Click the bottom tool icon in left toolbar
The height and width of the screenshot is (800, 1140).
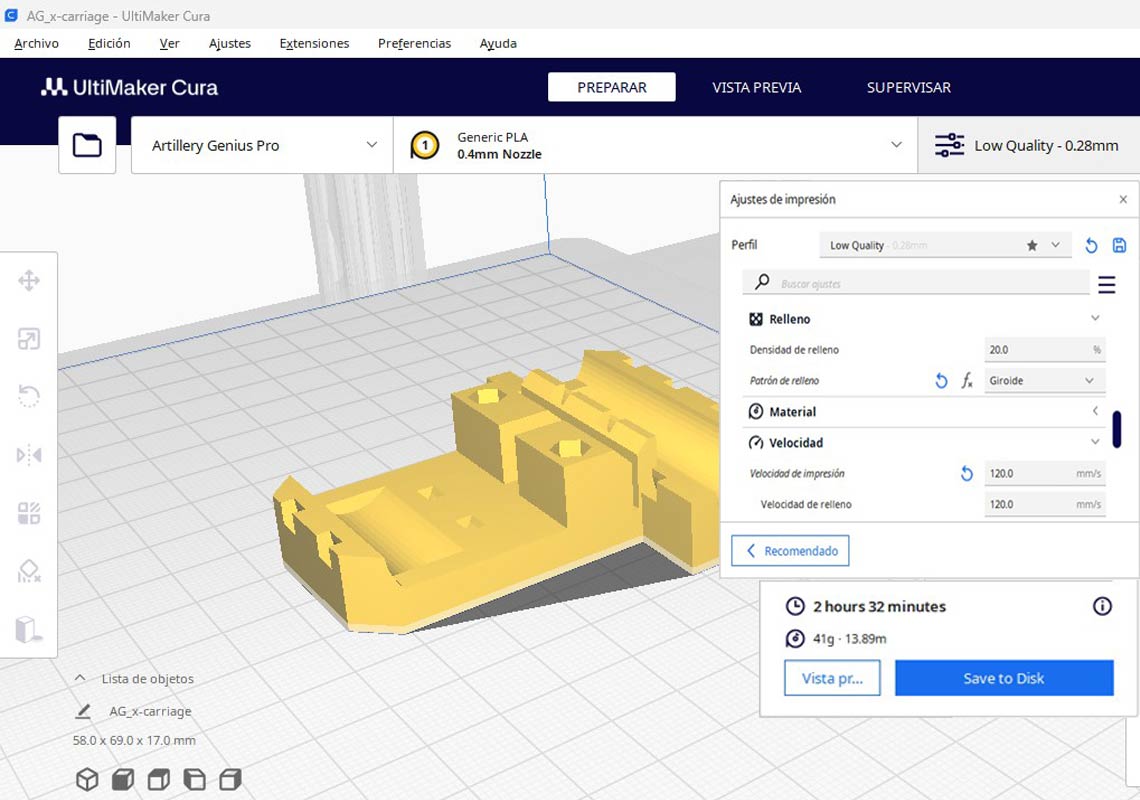click(29, 630)
